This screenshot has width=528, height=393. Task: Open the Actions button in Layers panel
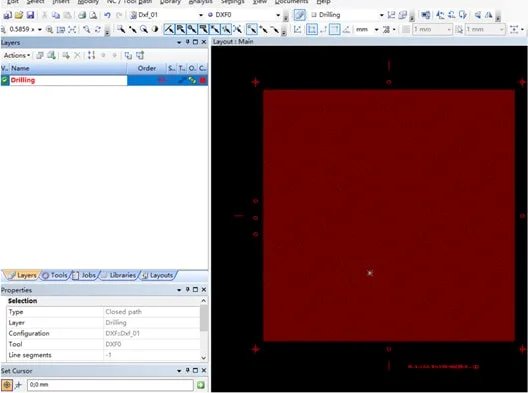tap(17, 55)
